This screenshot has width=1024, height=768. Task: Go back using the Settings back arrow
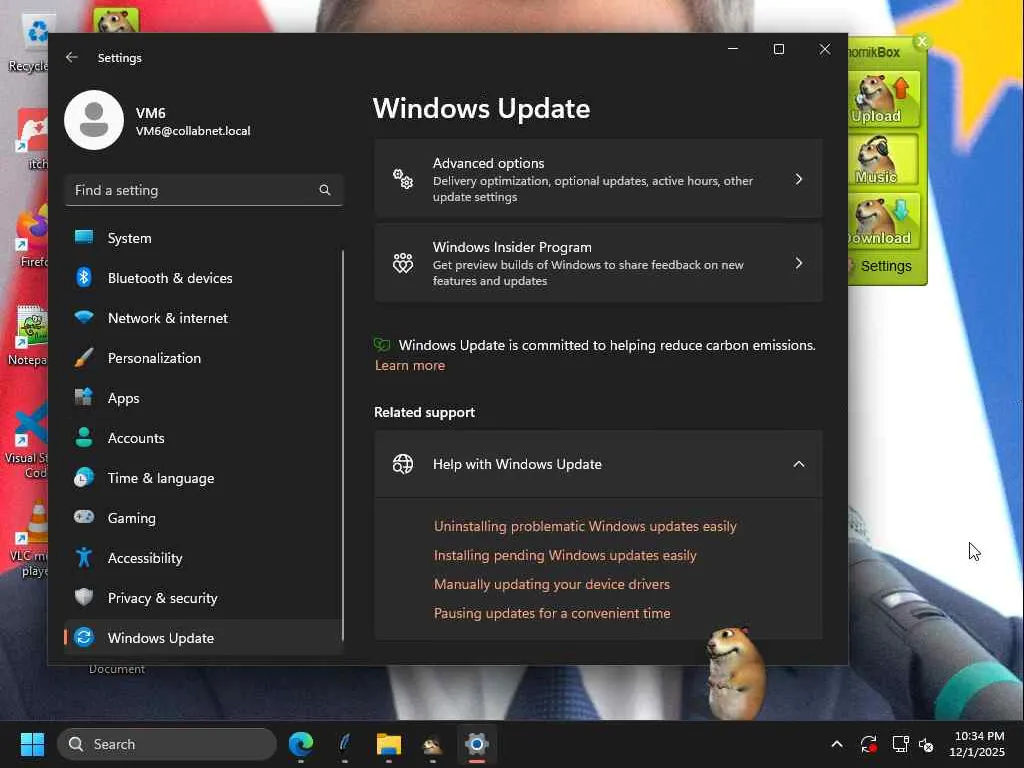click(x=72, y=57)
